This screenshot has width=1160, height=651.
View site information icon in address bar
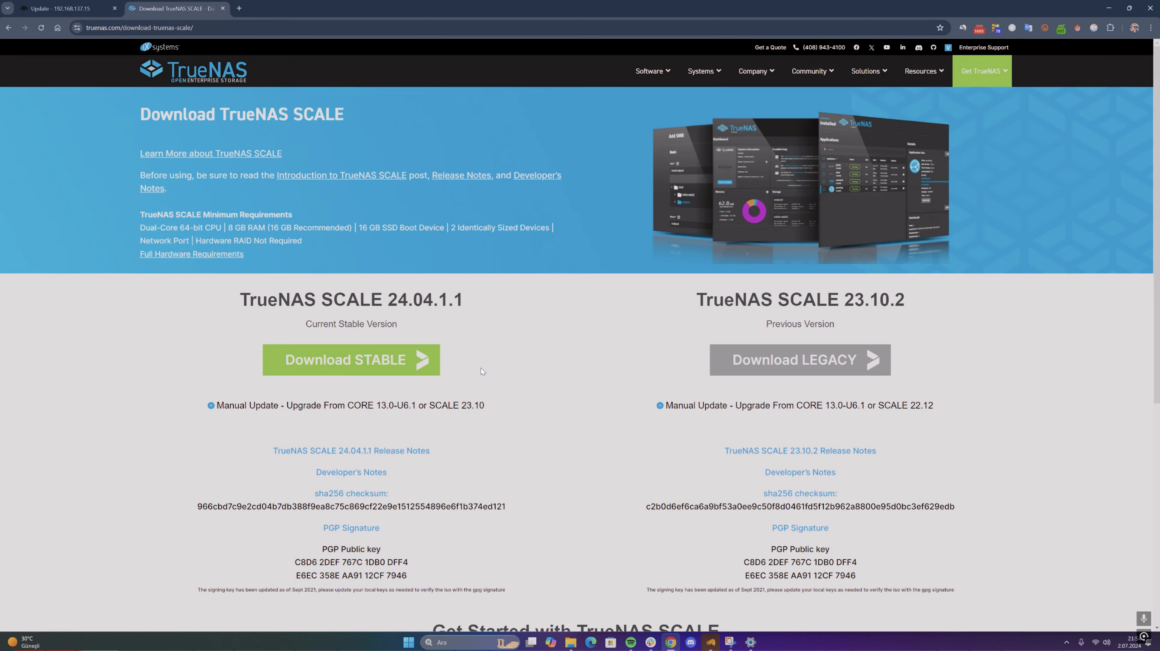pyautogui.click(x=77, y=27)
